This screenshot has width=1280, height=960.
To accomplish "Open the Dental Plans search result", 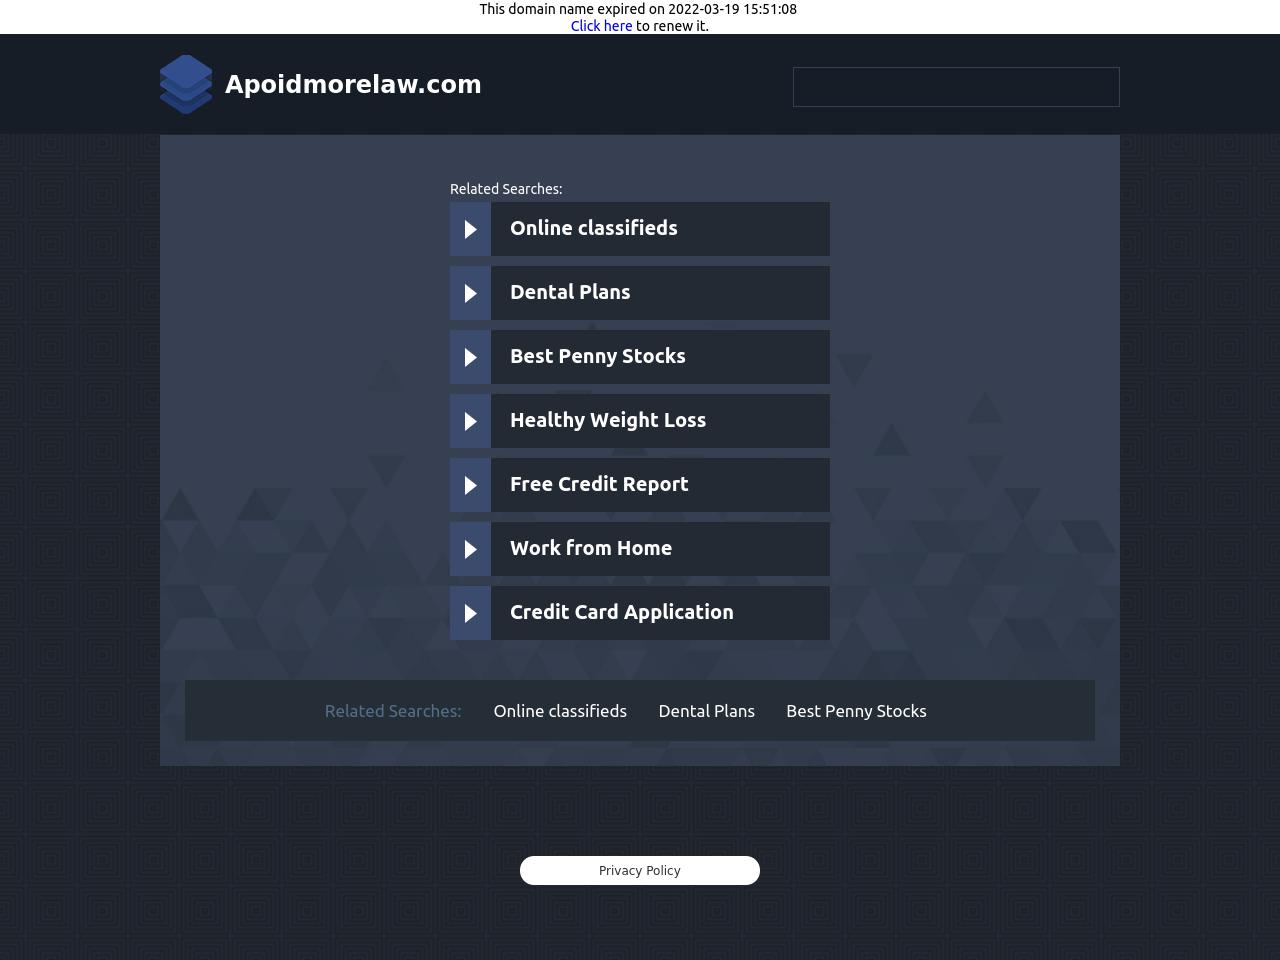I will point(570,292).
